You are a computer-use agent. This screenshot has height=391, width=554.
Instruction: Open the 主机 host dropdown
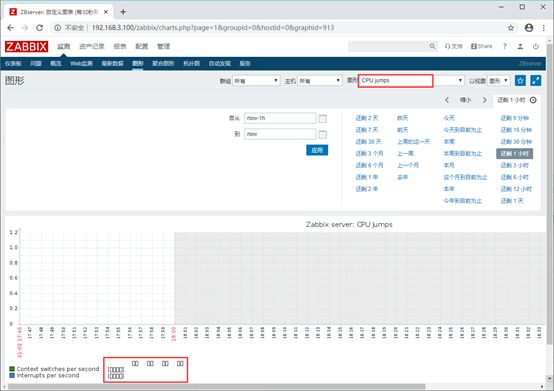coord(320,81)
